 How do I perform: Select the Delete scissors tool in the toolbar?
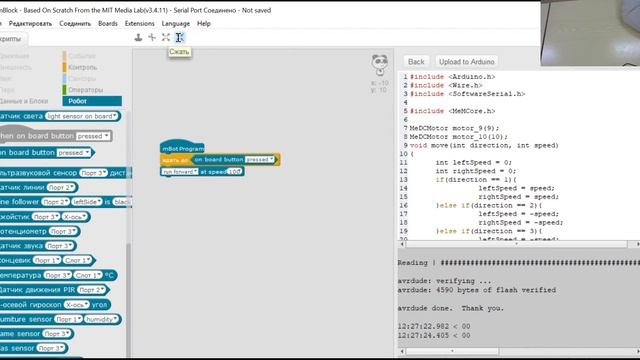pos(152,38)
